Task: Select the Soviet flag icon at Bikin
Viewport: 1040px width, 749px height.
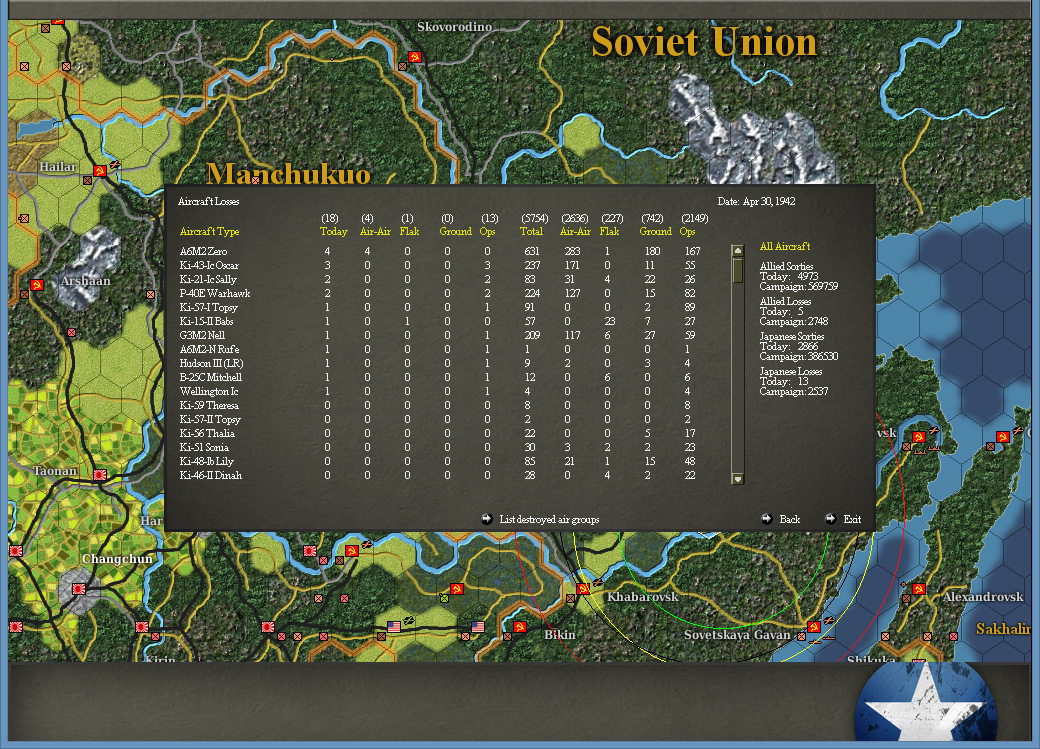Action: tap(520, 626)
